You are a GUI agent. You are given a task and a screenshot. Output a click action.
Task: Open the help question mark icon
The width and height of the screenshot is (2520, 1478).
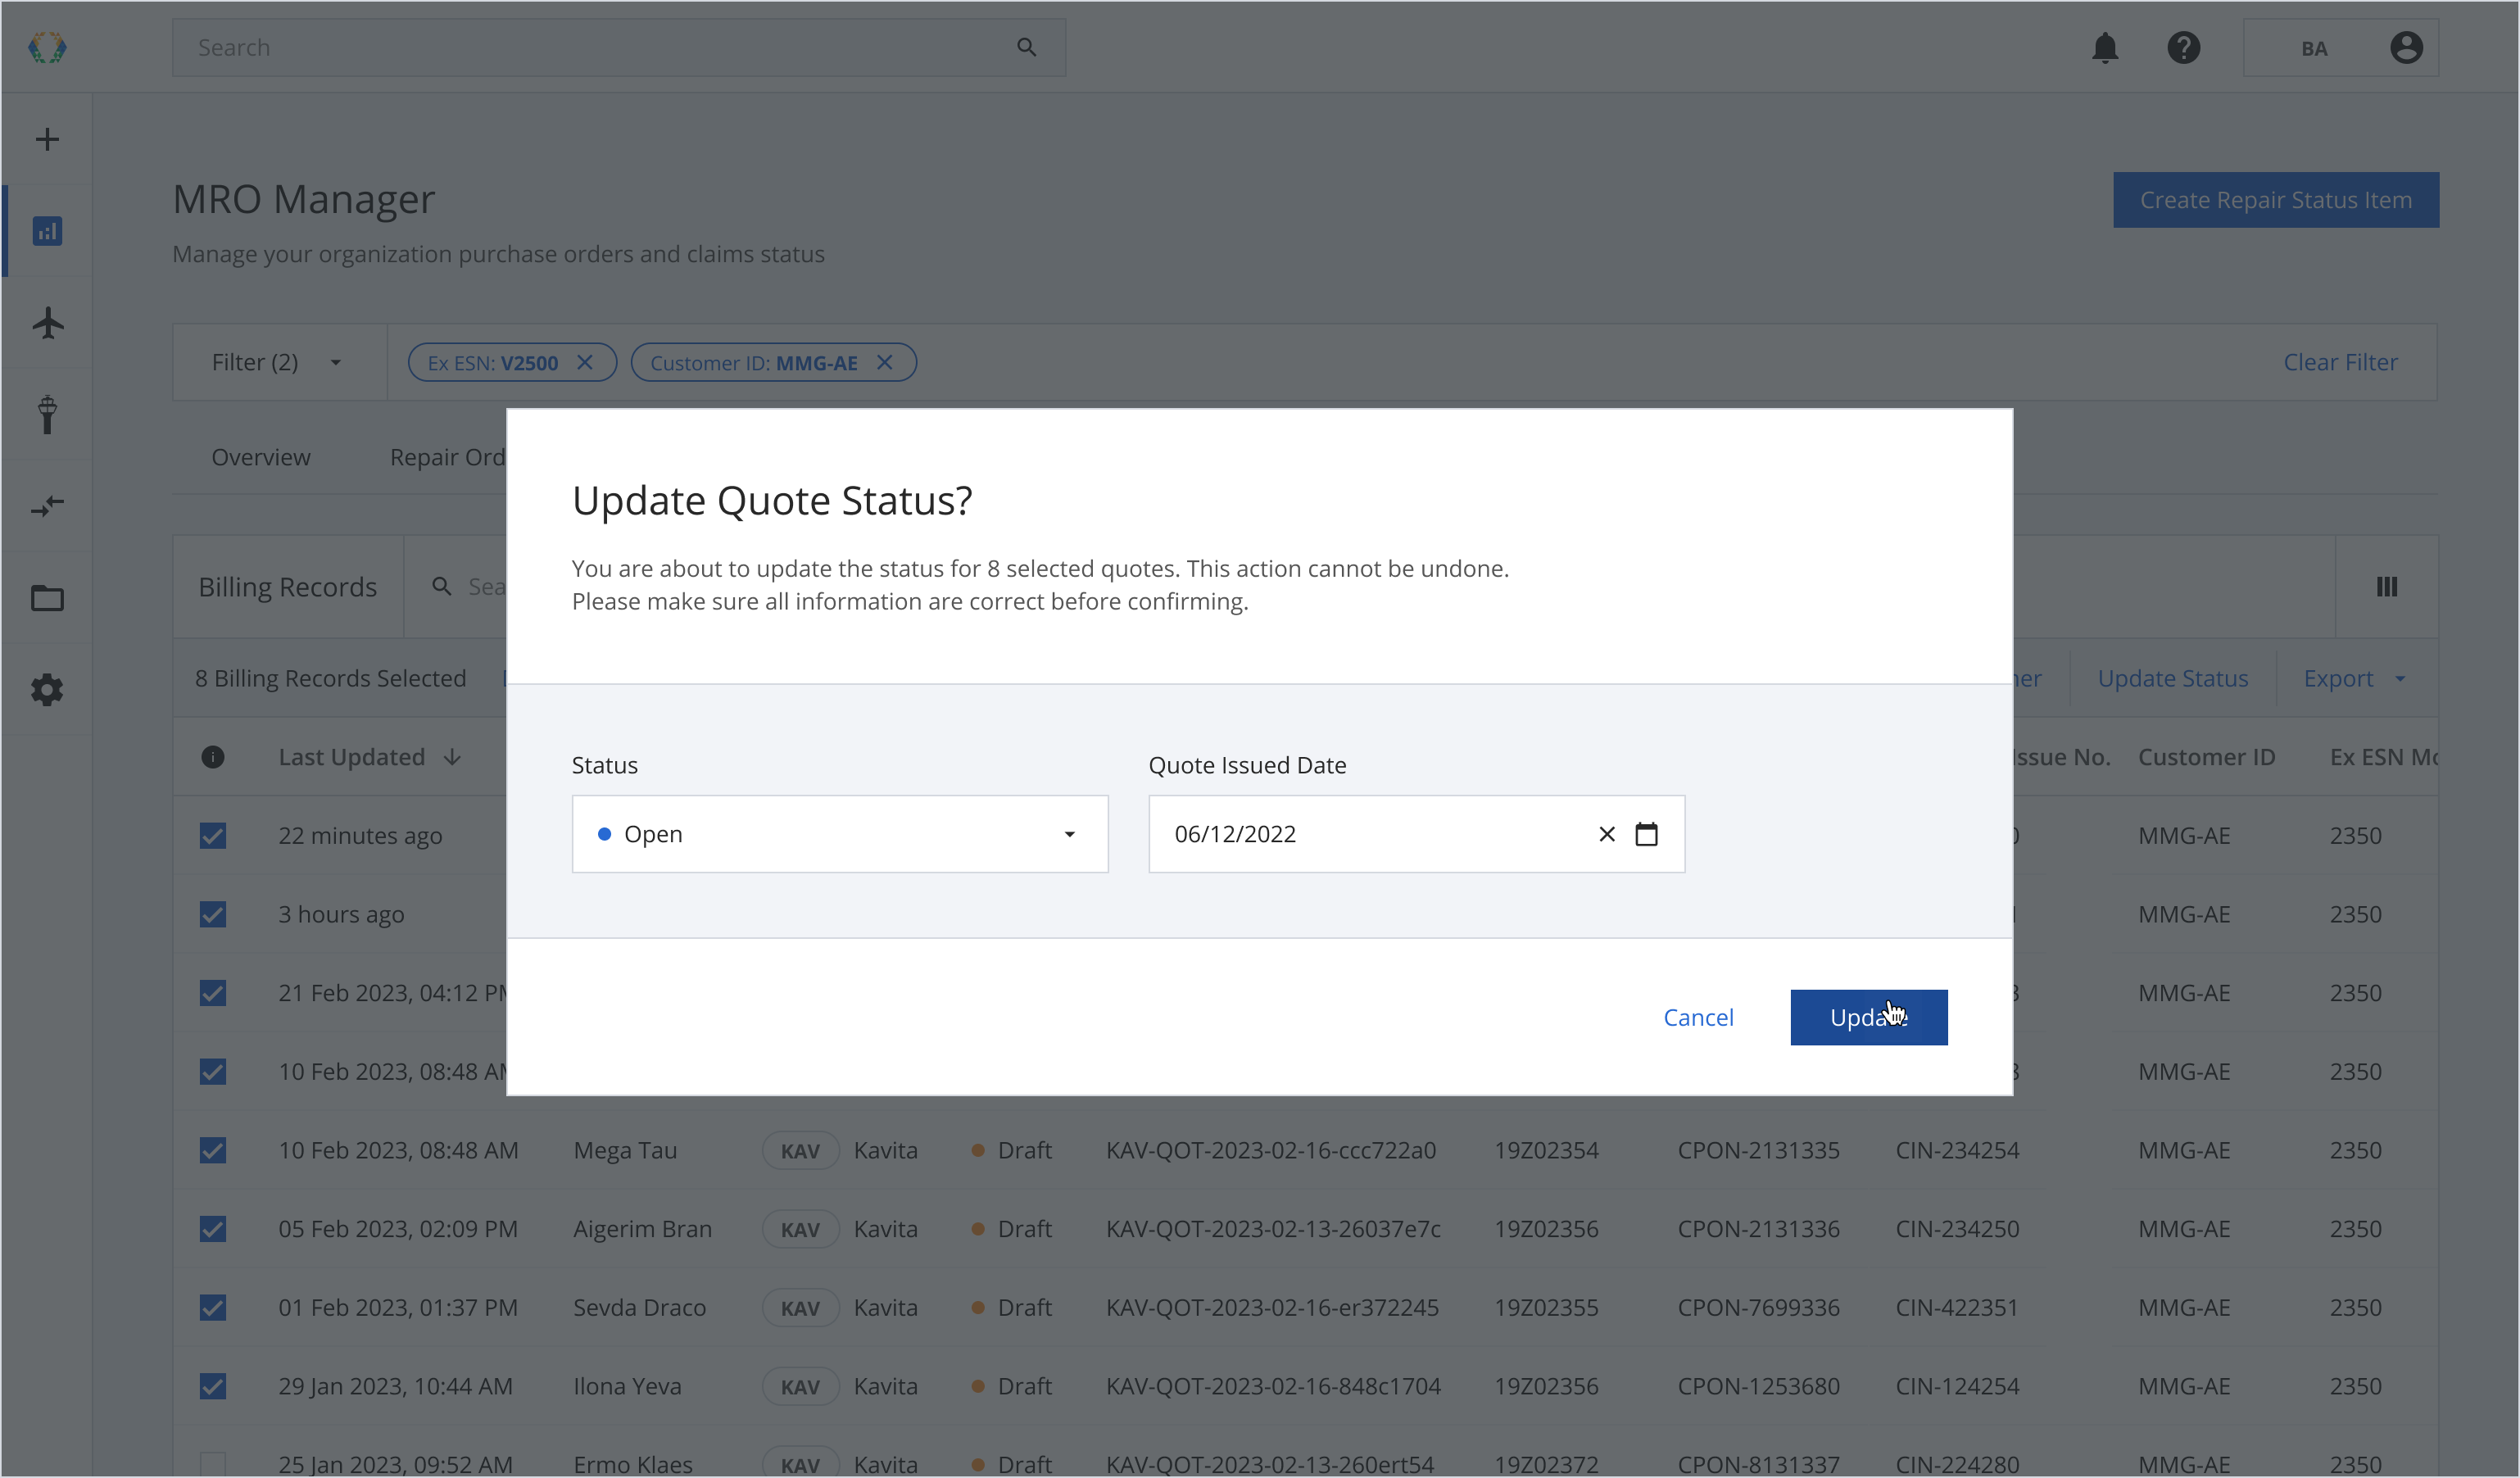(2183, 47)
